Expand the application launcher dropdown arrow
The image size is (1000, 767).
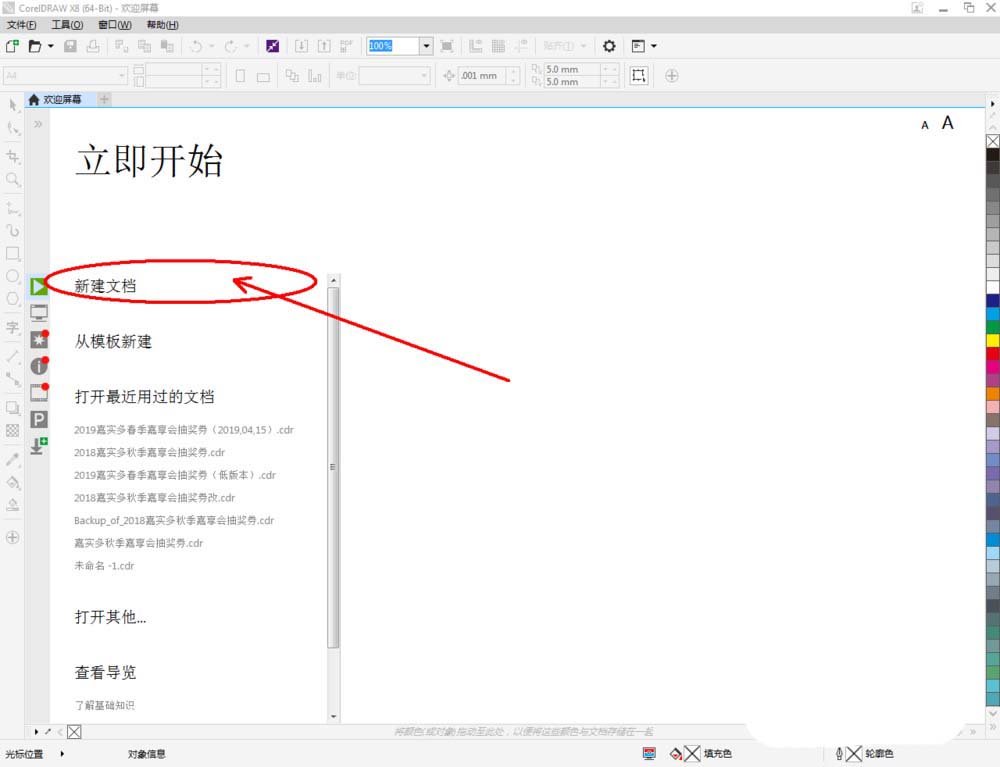654,46
